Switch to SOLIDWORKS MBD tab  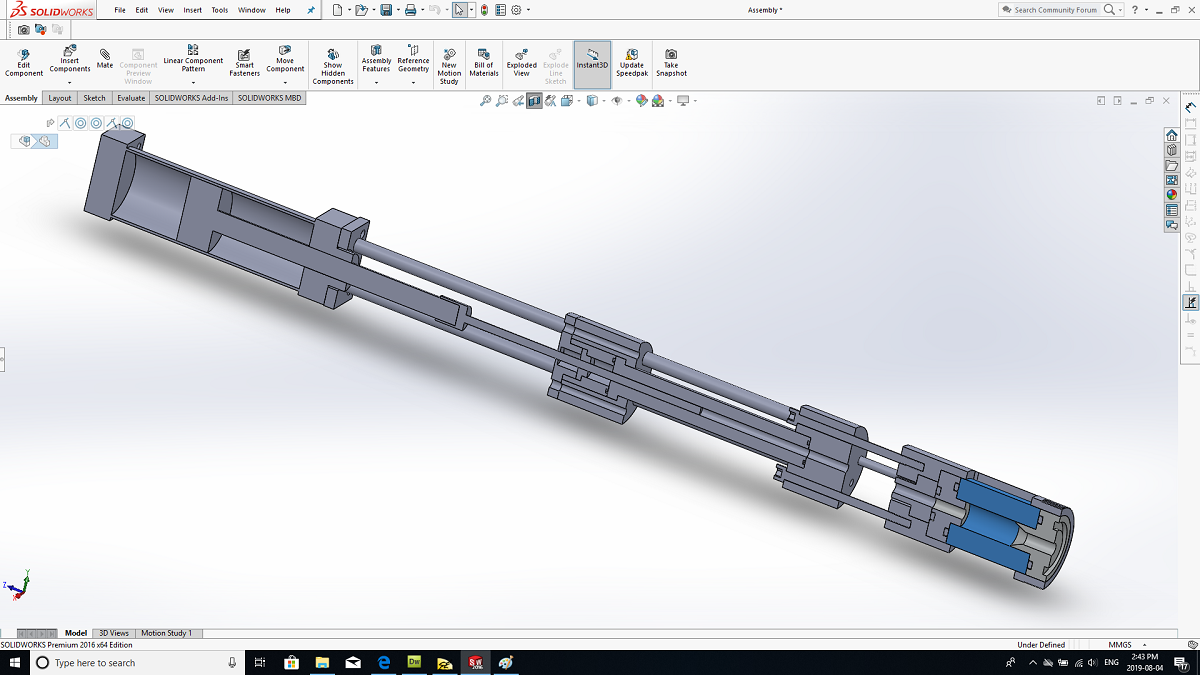coord(269,98)
